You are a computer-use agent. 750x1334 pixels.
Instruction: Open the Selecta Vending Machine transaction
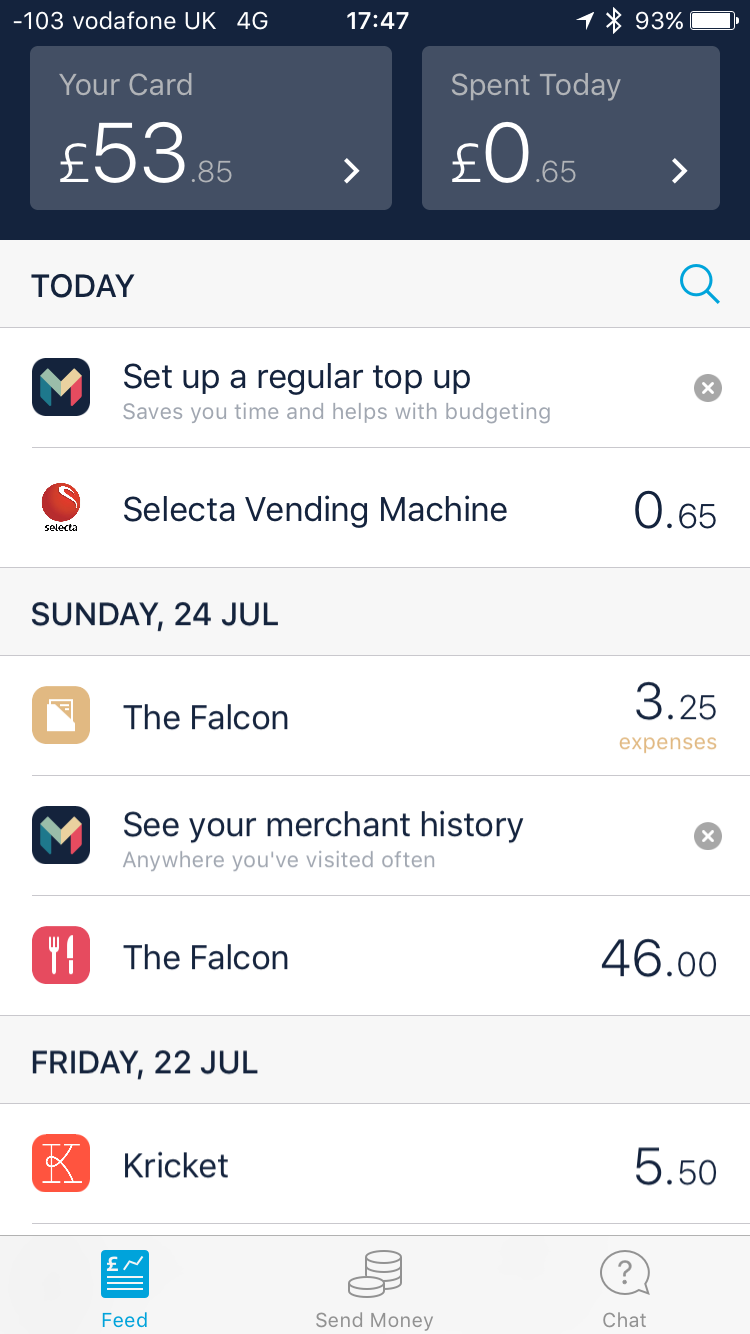315,509
